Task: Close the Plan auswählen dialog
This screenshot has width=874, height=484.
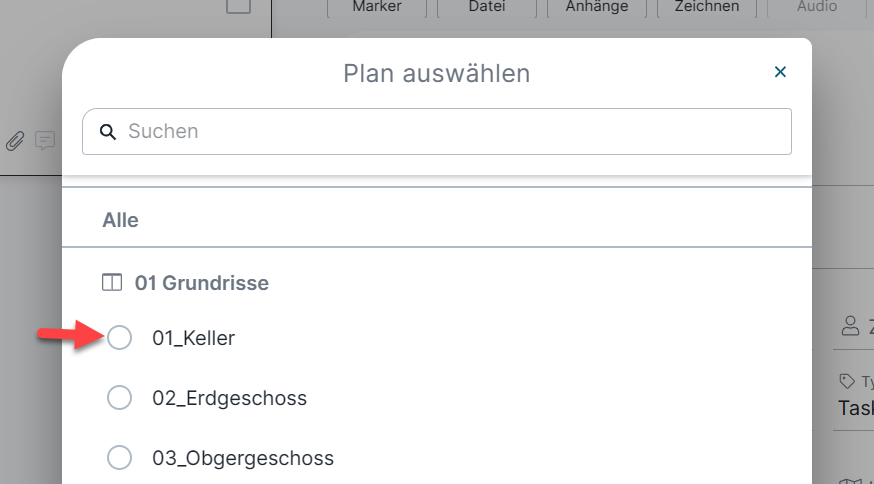Action: (780, 72)
